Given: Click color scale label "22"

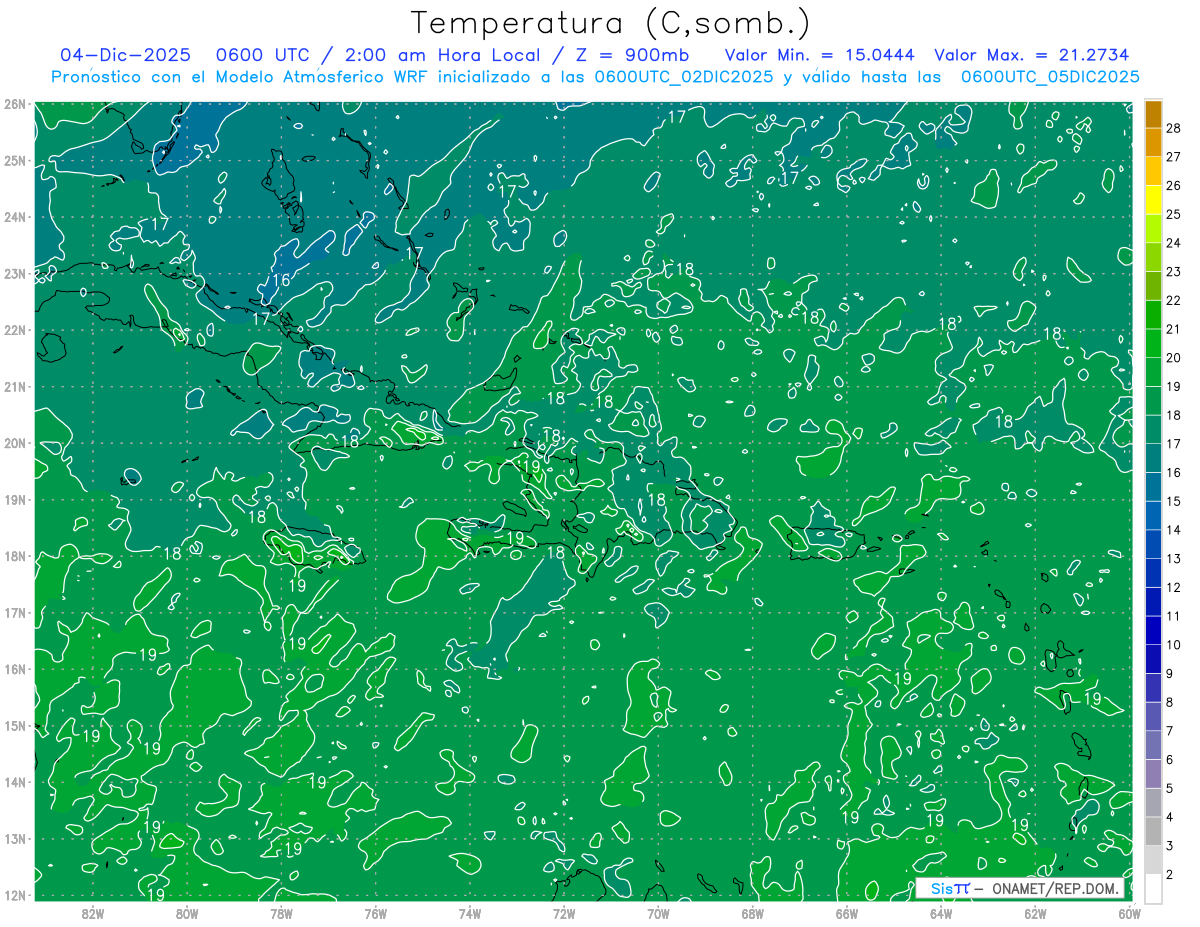Looking at the screenshot, I should (x=1174, y=301).
